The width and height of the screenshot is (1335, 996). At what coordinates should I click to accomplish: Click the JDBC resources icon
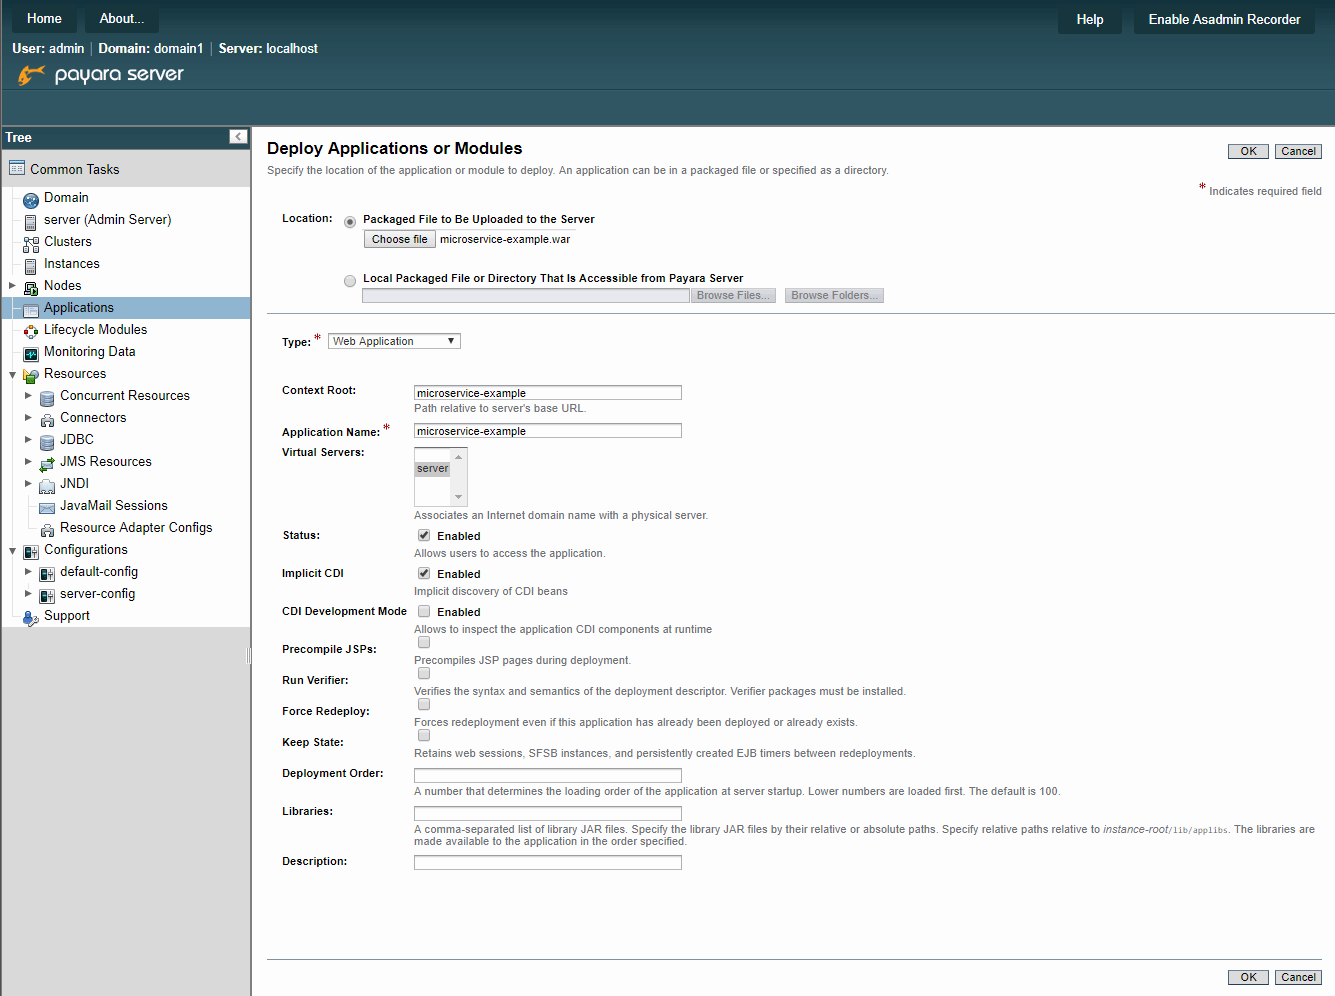[x=47, y=439]
